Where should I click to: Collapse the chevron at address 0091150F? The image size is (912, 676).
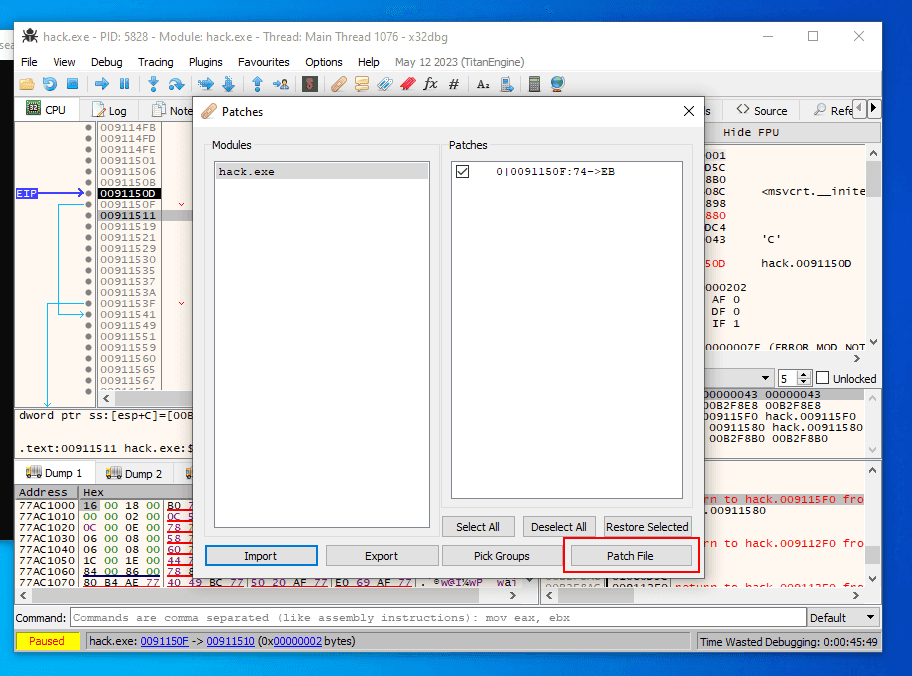[181, 204]
